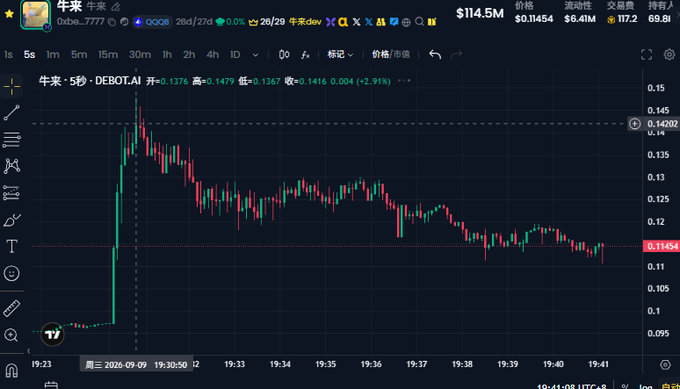Open price axis settings hexagon icon
The width and height of the screenshot is (680, 389).
665,365
